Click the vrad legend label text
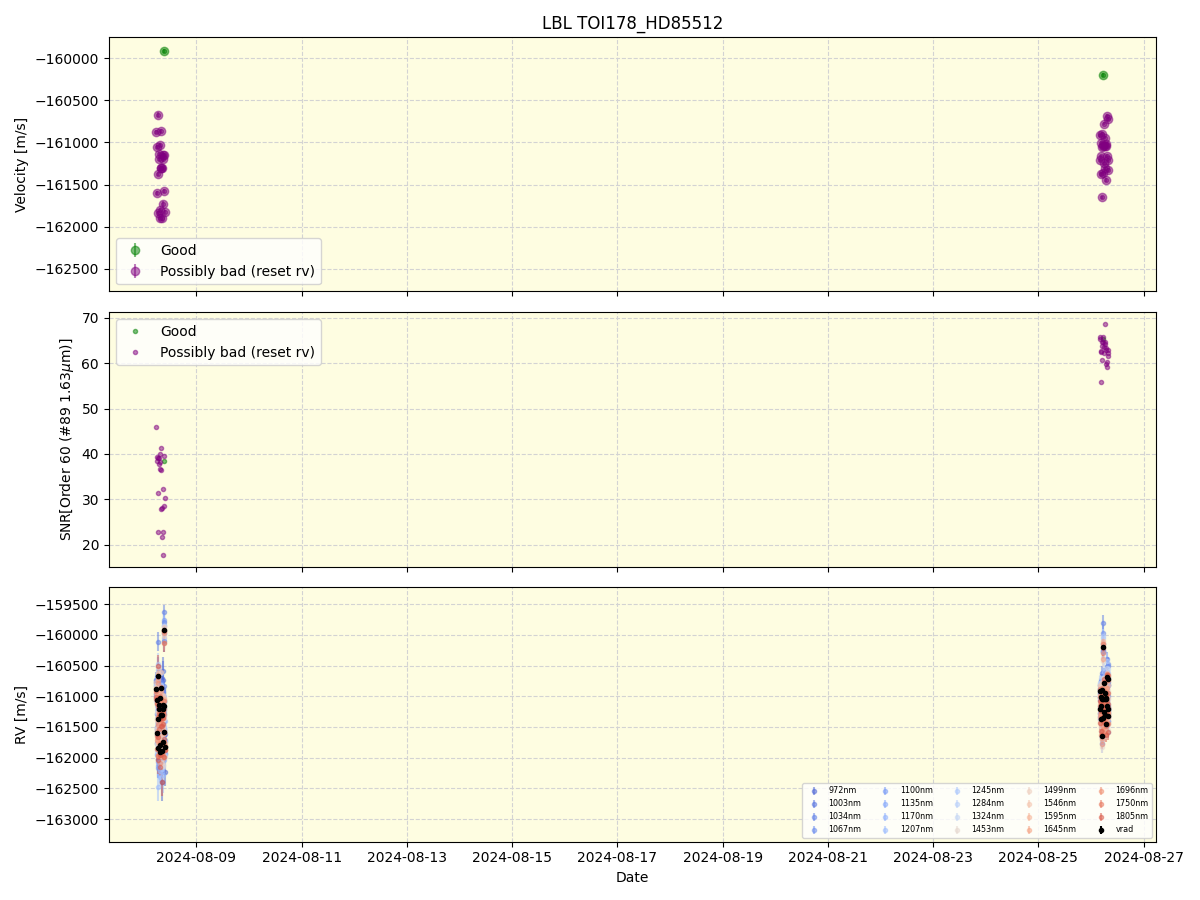1200x900 pixels. 1124,830
